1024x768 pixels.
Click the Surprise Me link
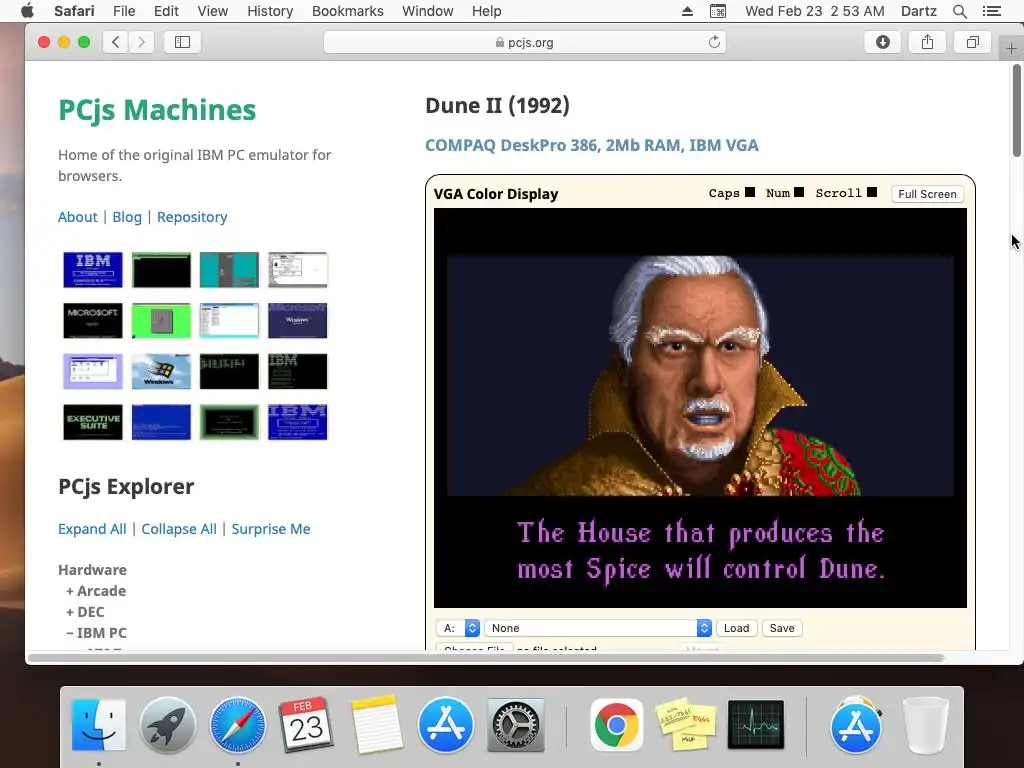point(271,529)
